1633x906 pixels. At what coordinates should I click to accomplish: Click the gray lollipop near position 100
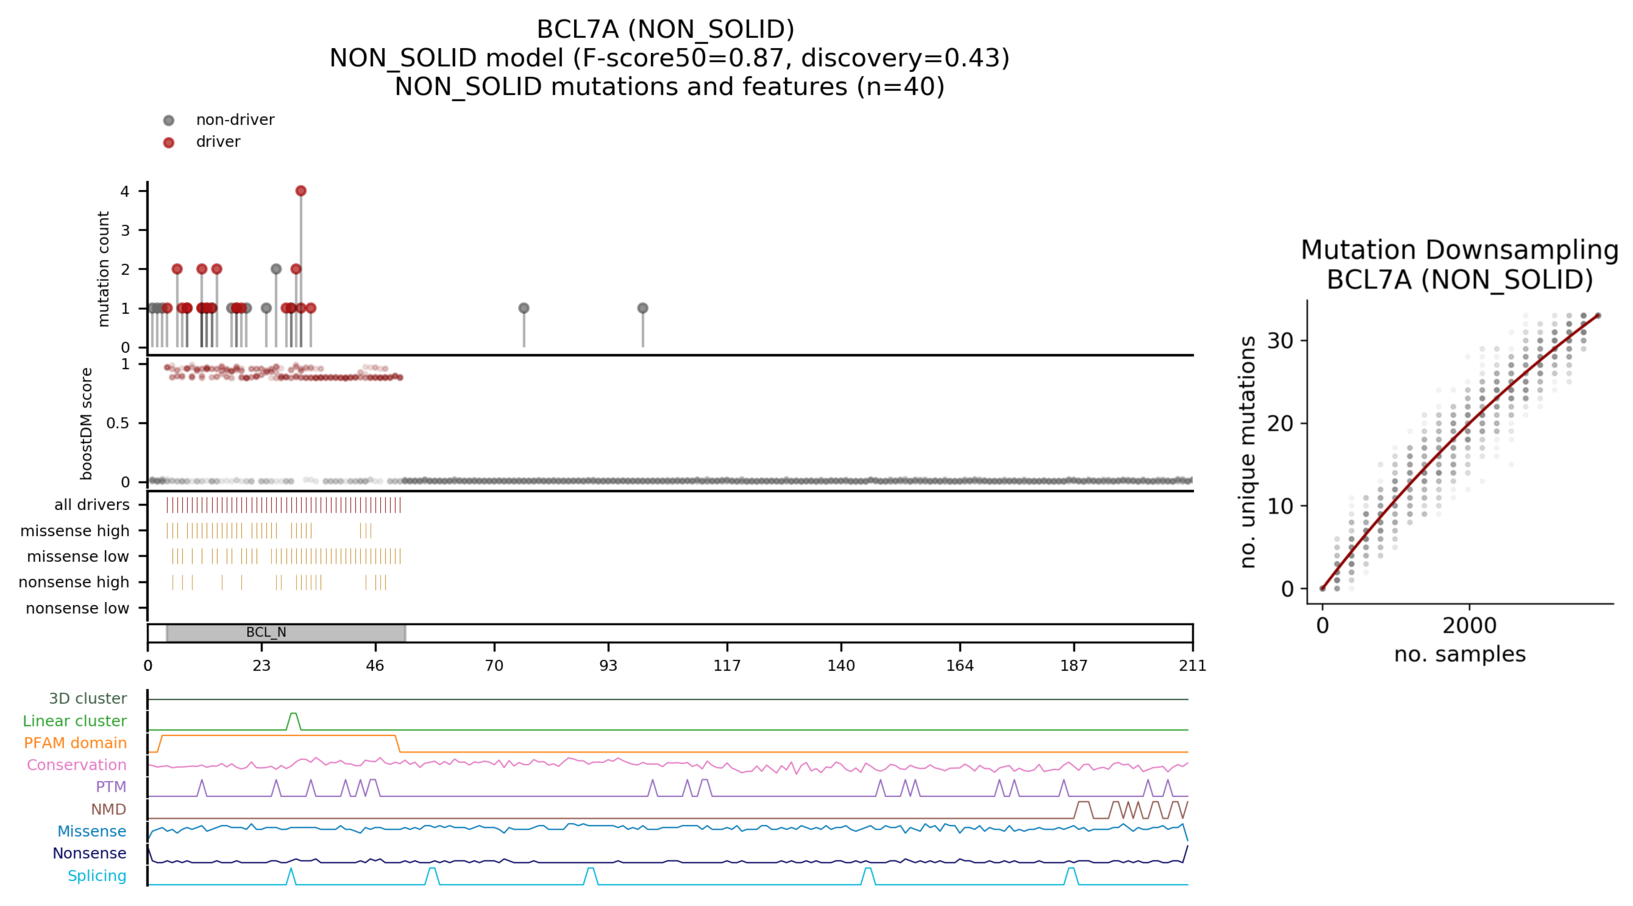[643, 309]
